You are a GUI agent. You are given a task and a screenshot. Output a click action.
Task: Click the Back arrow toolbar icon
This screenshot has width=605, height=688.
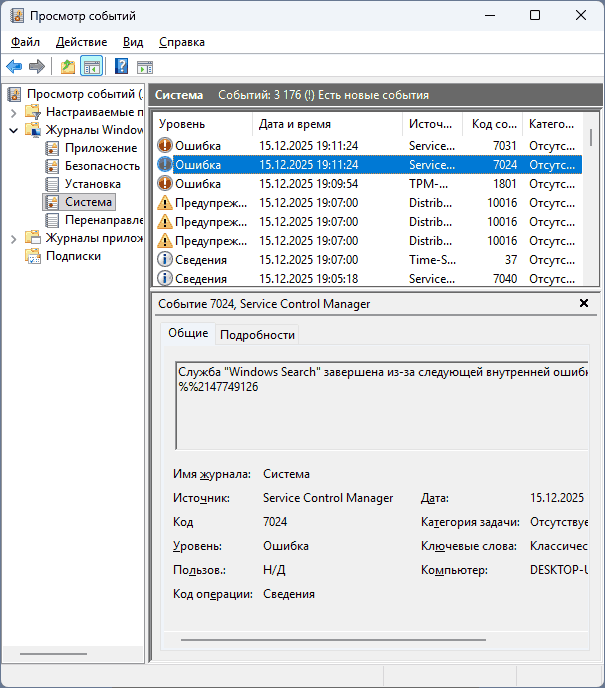[x=14, y=67]
